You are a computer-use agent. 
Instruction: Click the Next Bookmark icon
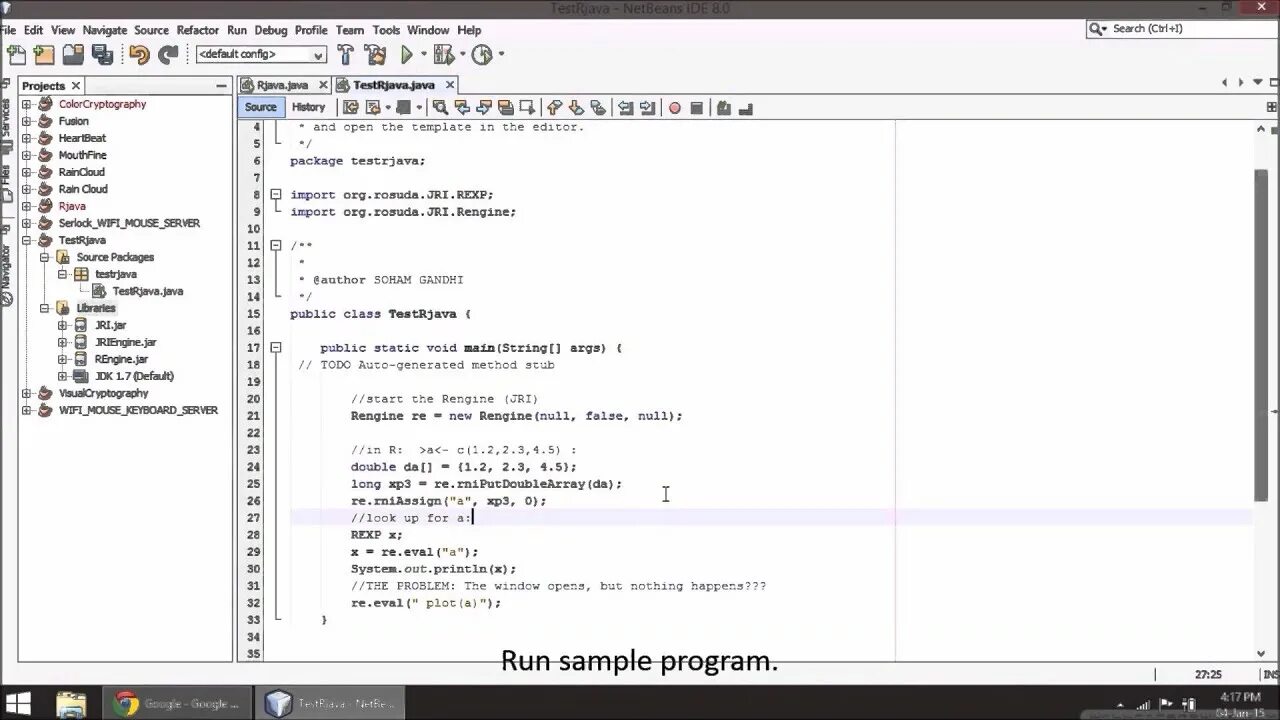[576, 108]
